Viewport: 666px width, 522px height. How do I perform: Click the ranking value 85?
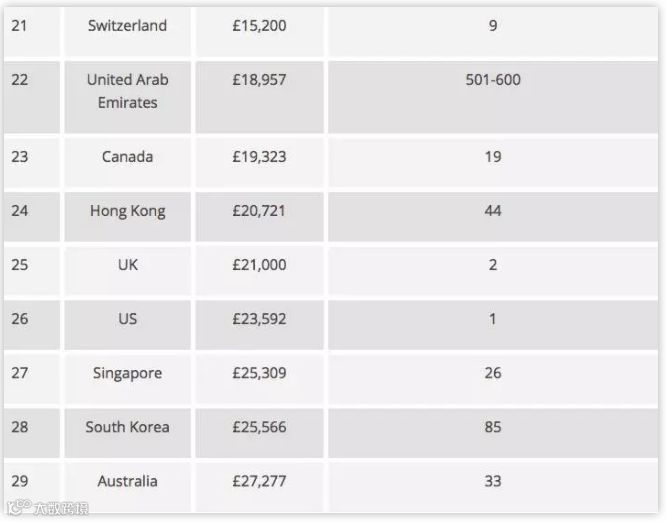(x=493, y=427)
